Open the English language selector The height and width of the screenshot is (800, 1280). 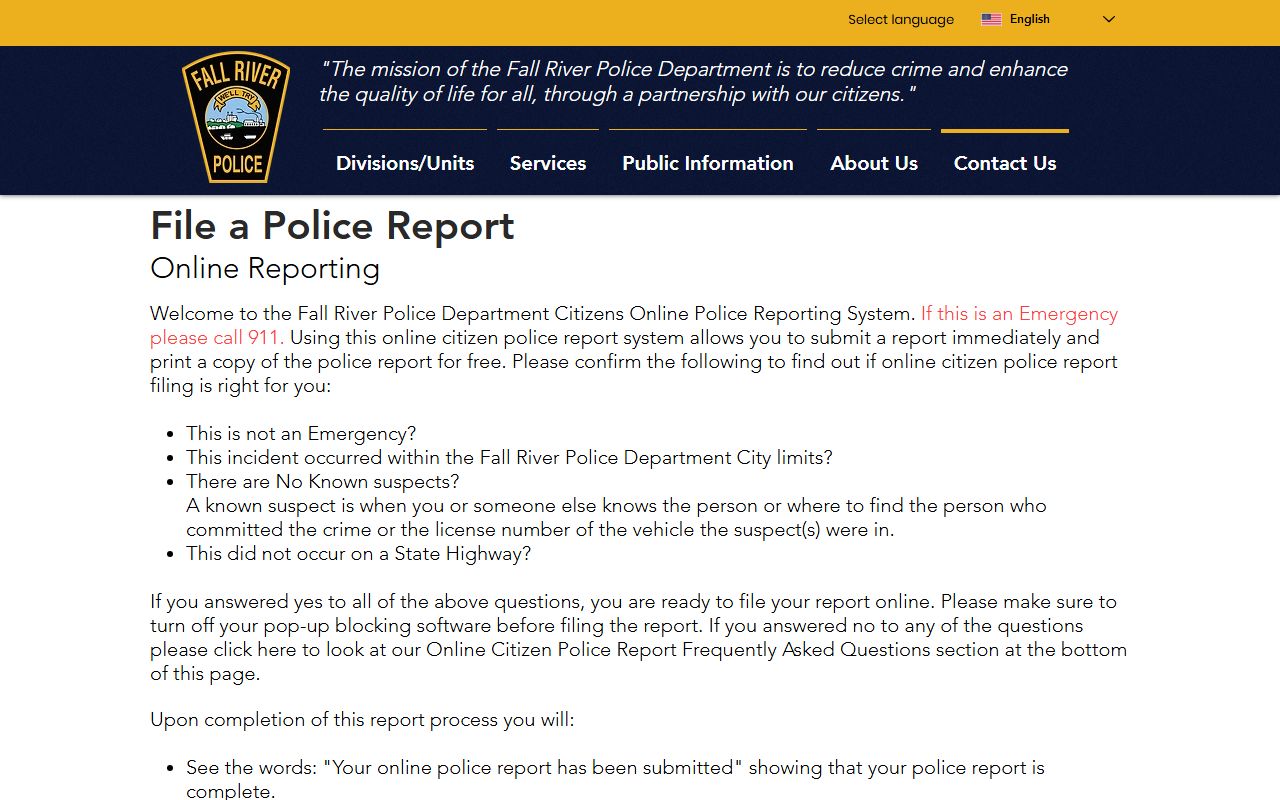pyautogui.click(x=1048, y=19)
